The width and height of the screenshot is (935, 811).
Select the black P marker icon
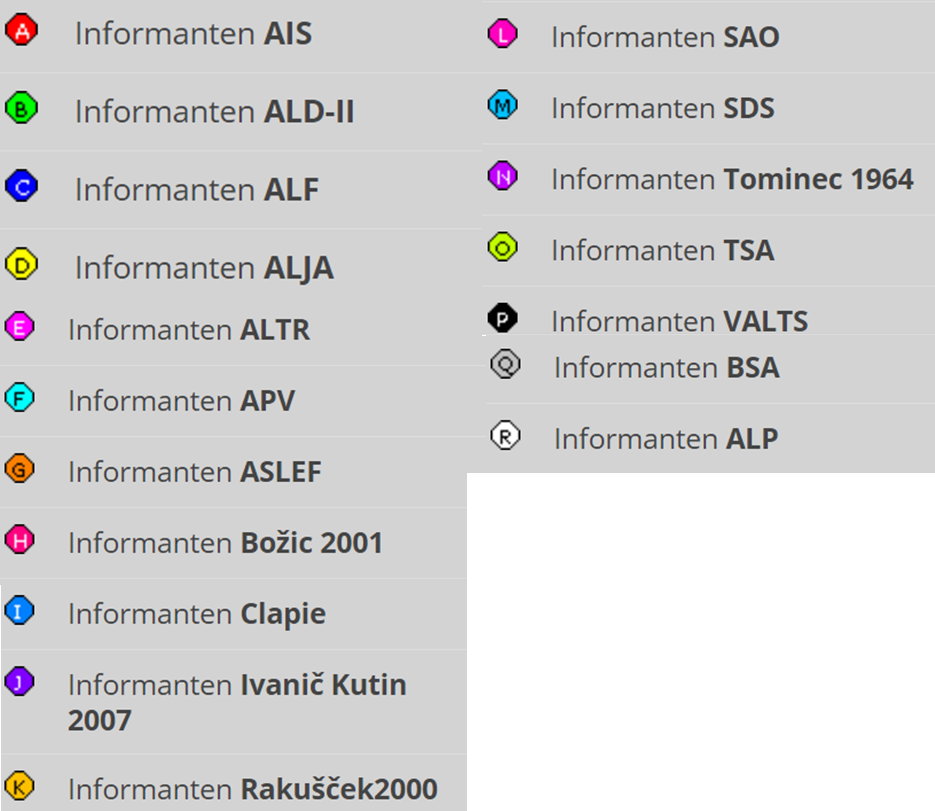click(x=503, y=319)
